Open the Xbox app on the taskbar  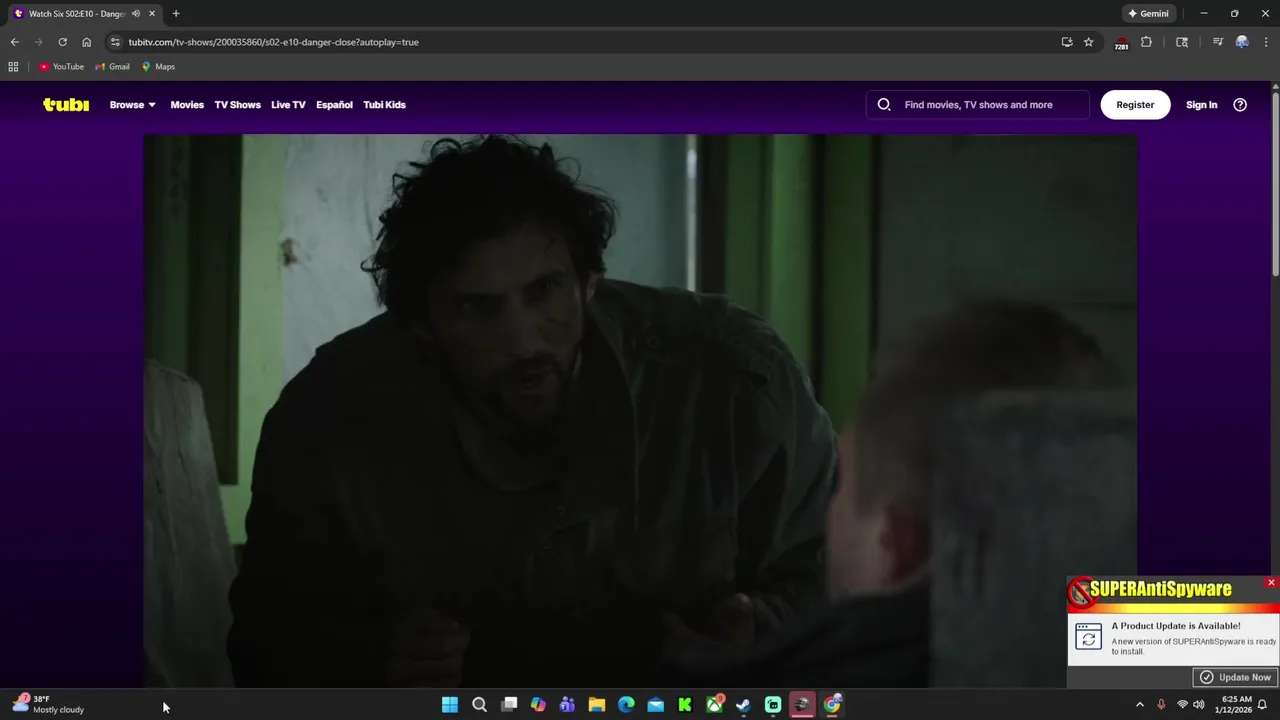click(715, 705)
